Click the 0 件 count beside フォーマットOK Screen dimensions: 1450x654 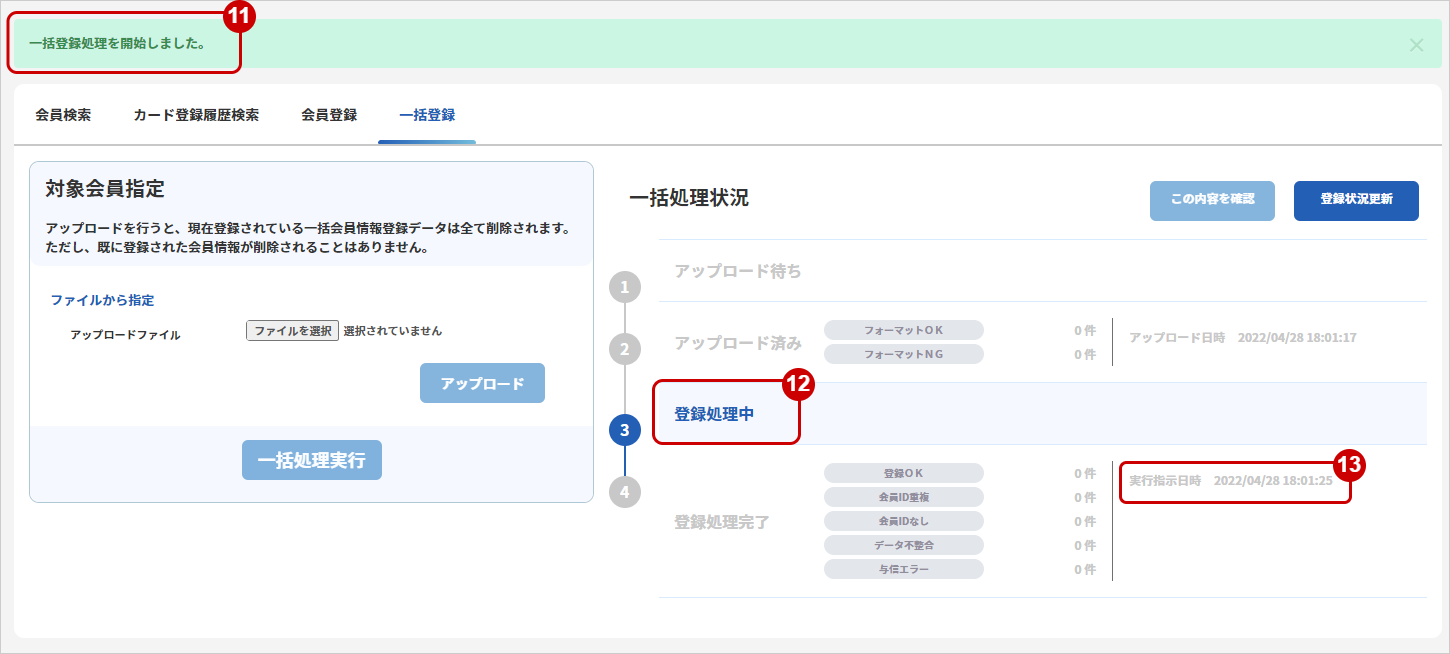point(1085,330)
